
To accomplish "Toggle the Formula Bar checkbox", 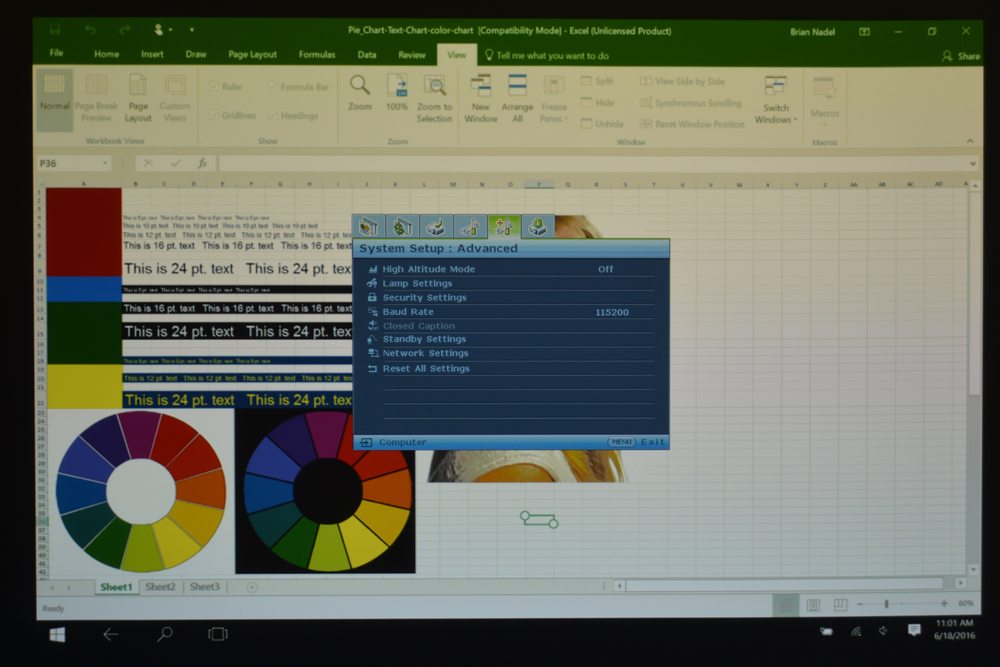I will [x=298, y=87].
